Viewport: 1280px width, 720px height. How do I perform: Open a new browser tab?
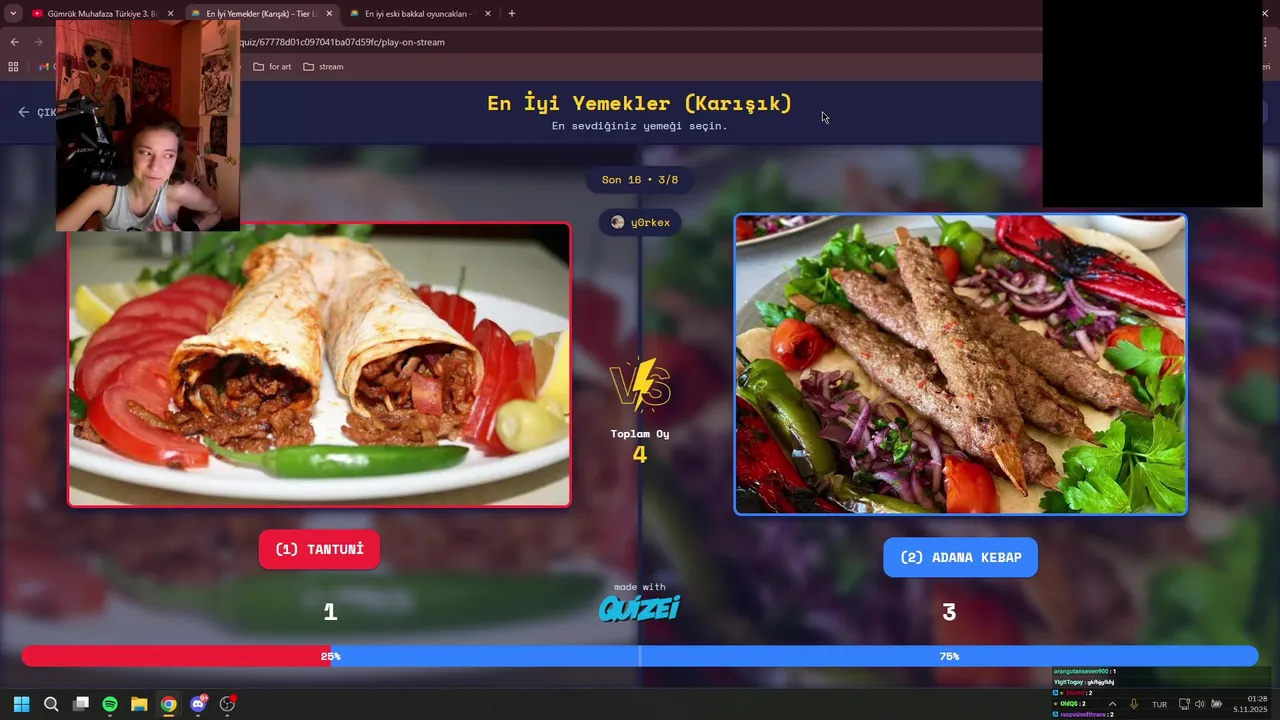pos(512,14)
